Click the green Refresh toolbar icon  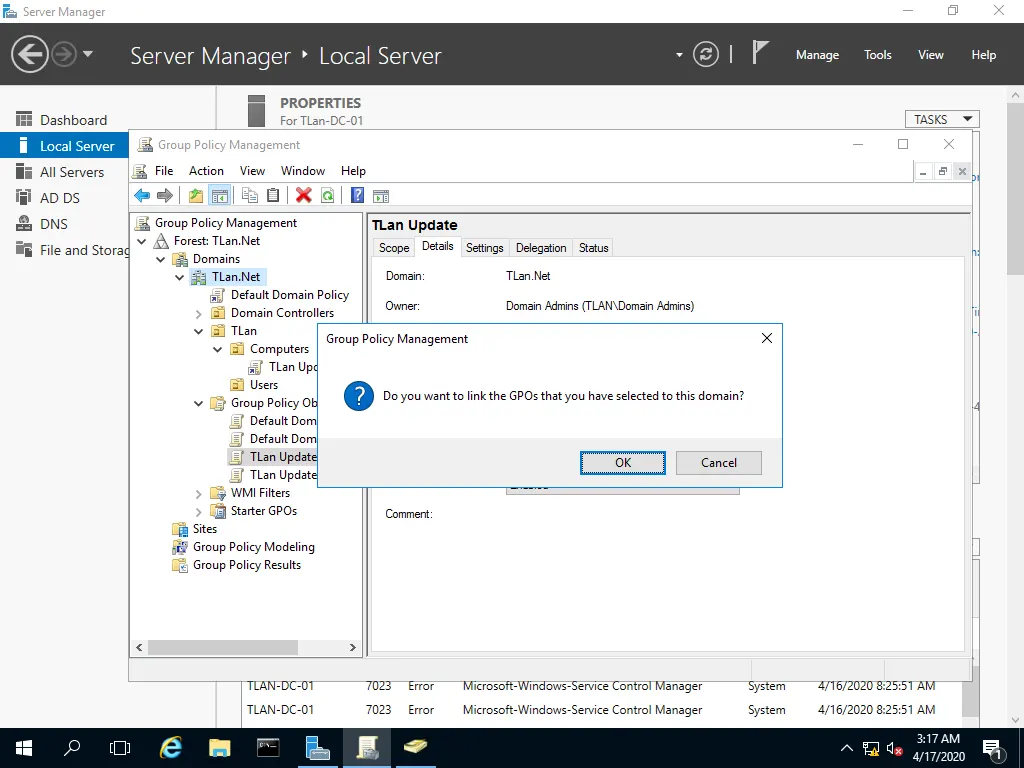point(327,195)
